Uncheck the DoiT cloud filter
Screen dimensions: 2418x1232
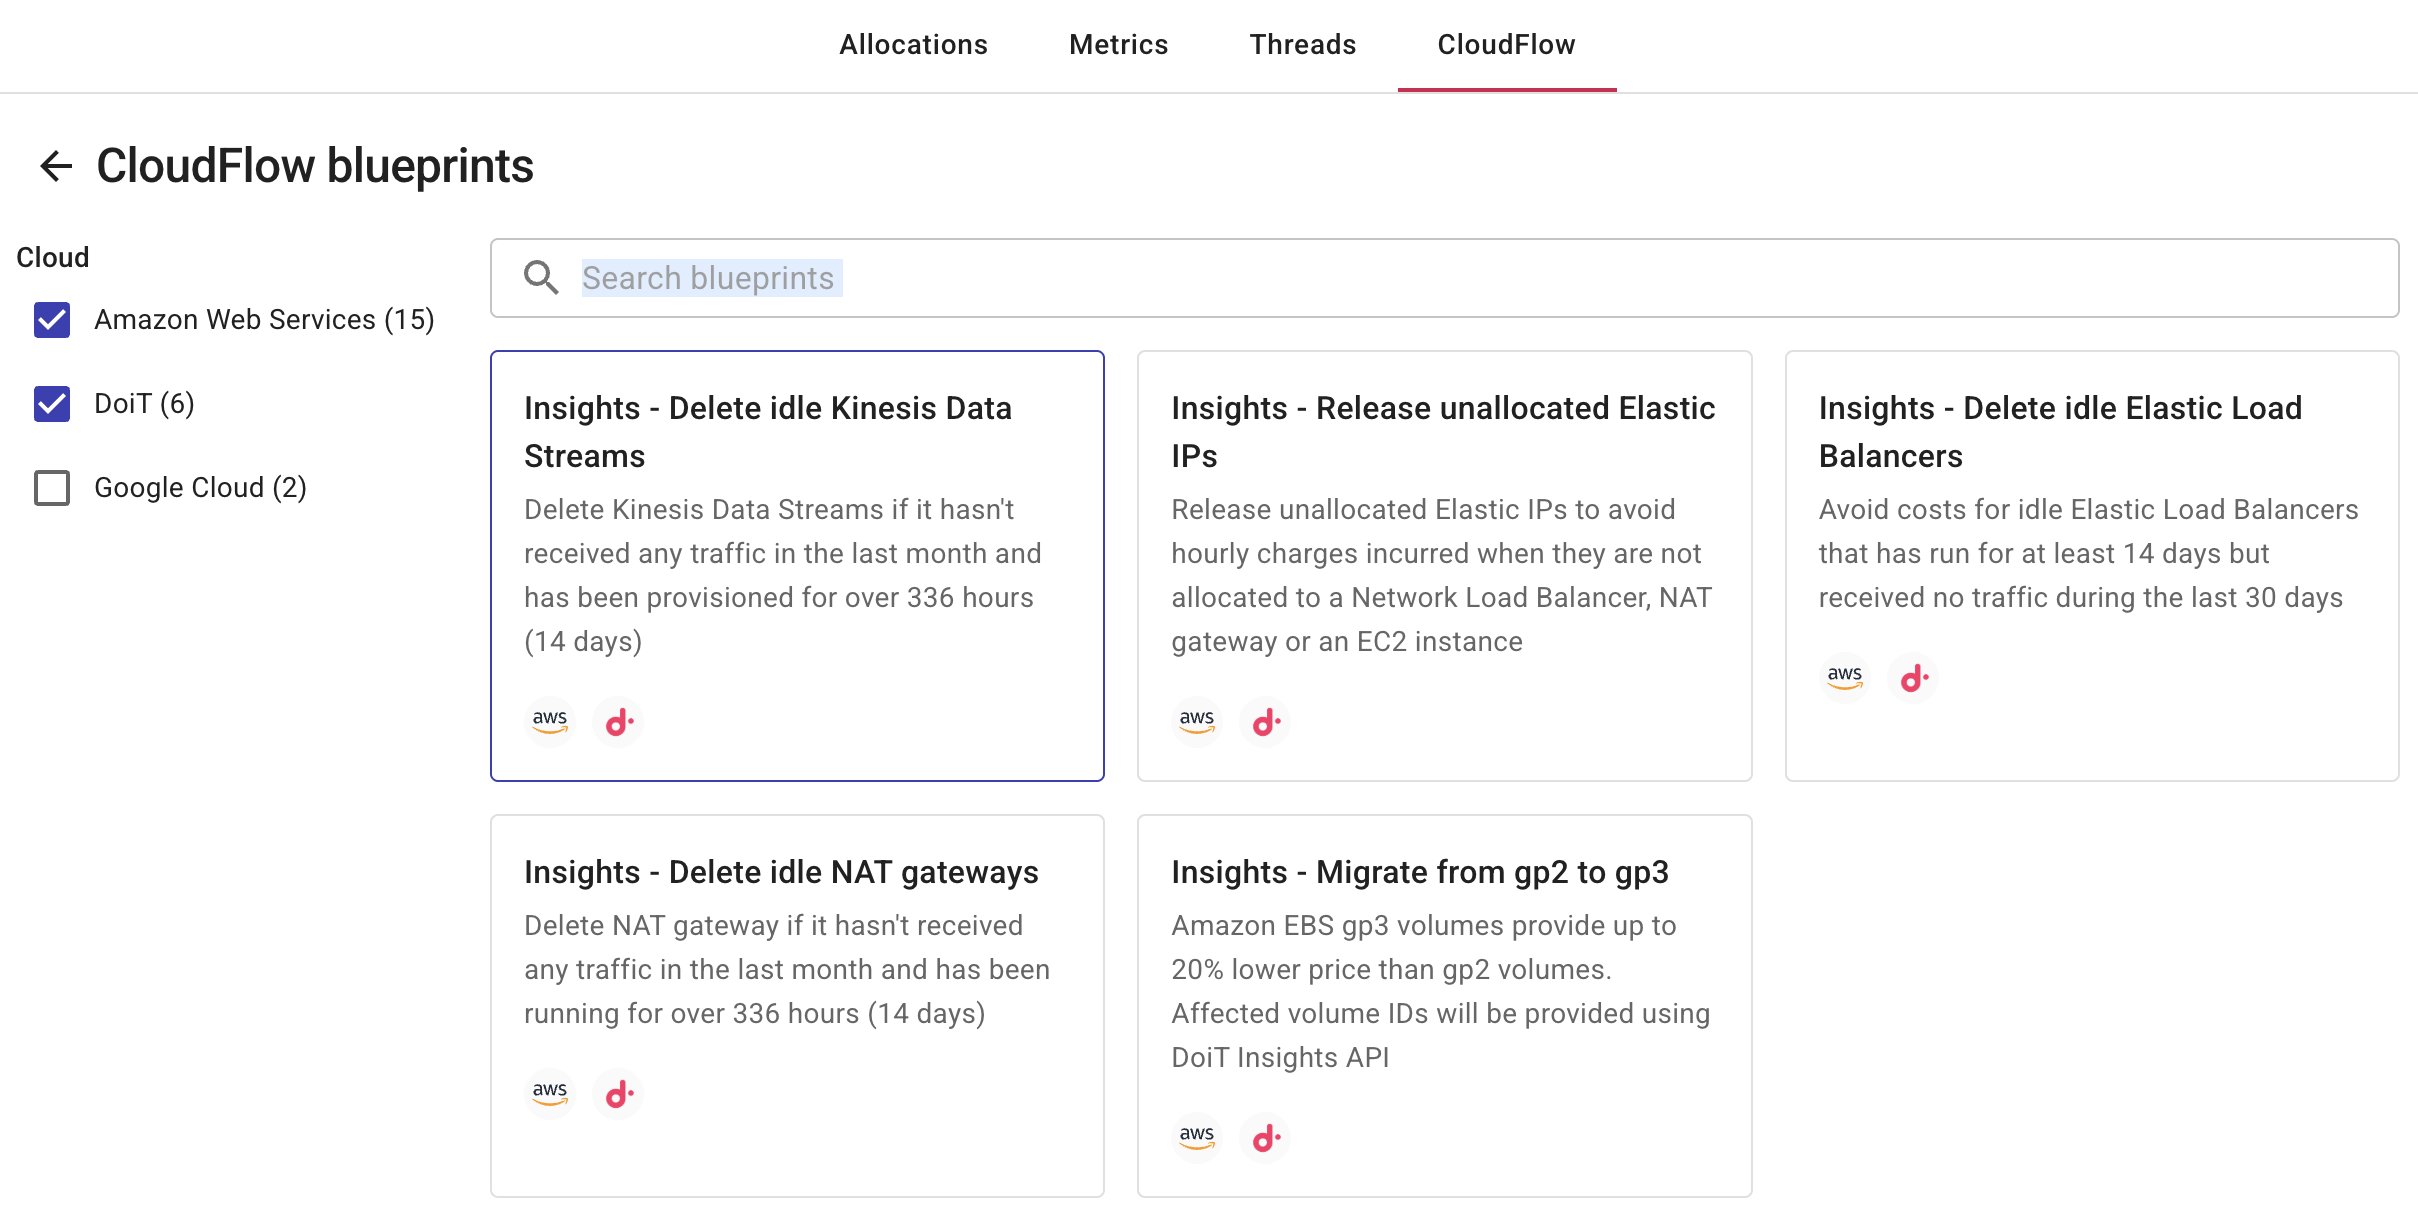pyautogui.click(x=52, y=404)
